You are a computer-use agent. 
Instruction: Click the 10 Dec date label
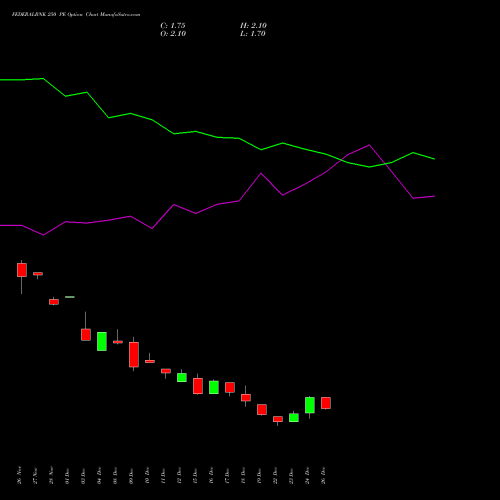[x=147, y=476]
